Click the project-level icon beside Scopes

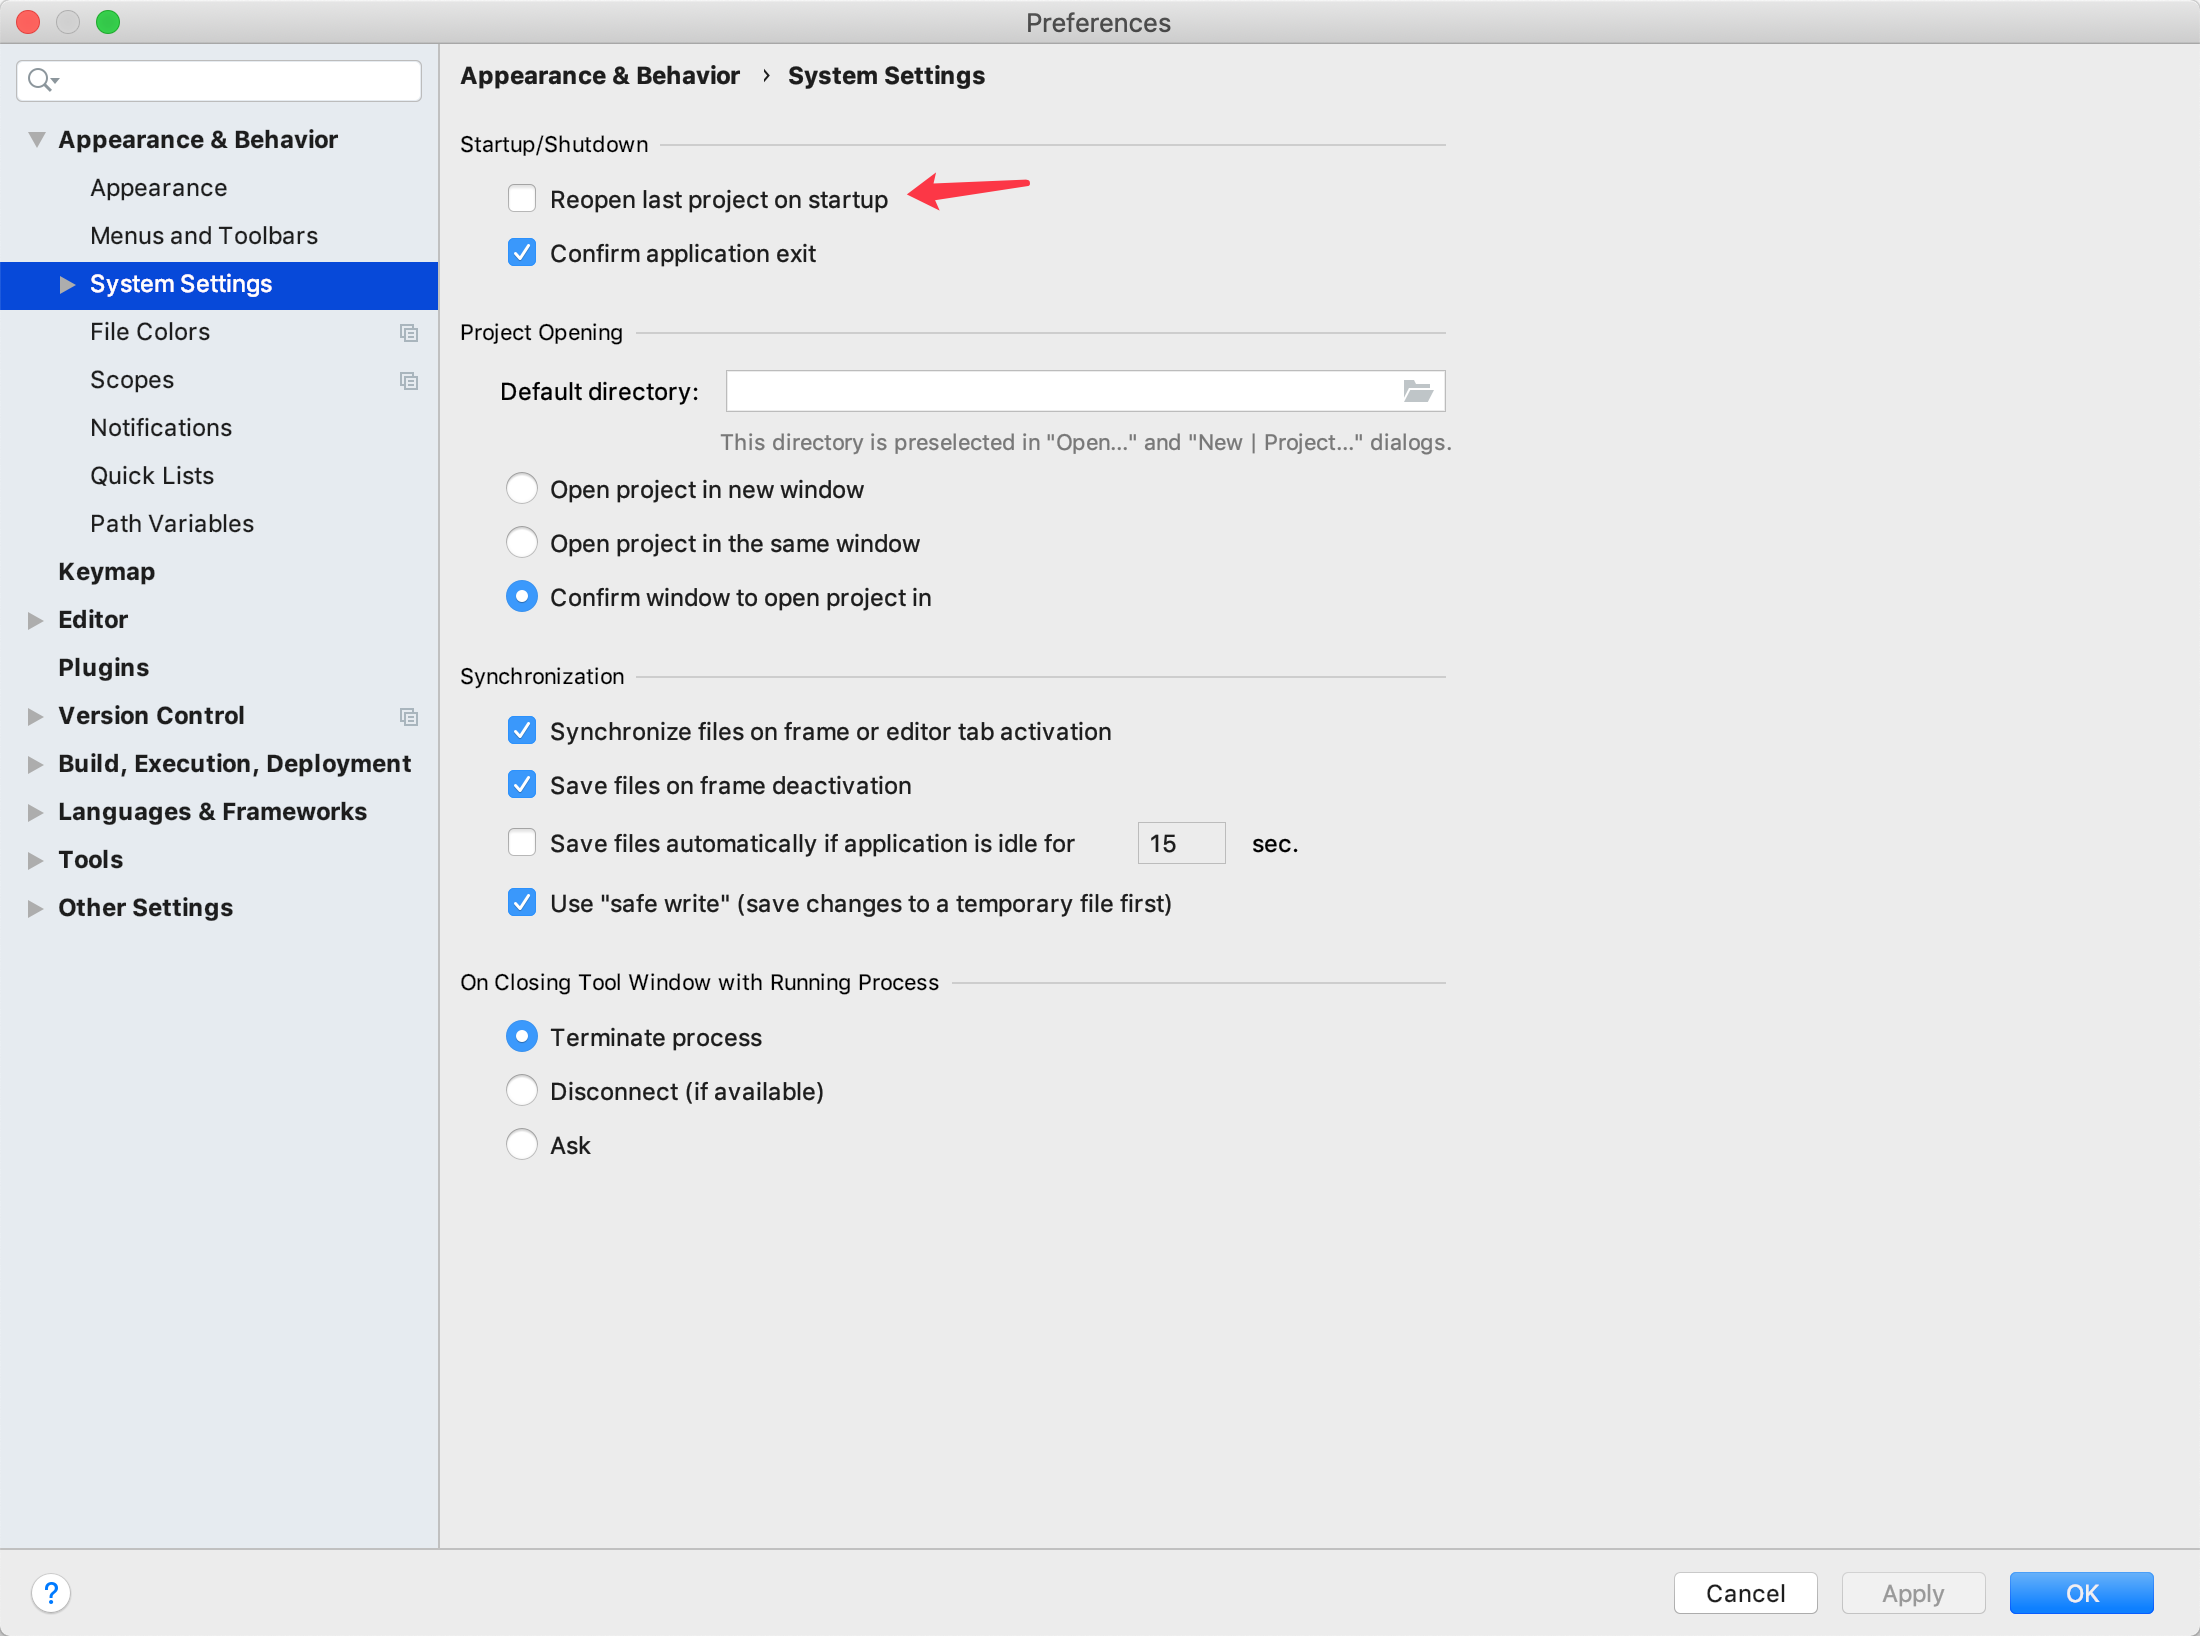pos(409,380)
